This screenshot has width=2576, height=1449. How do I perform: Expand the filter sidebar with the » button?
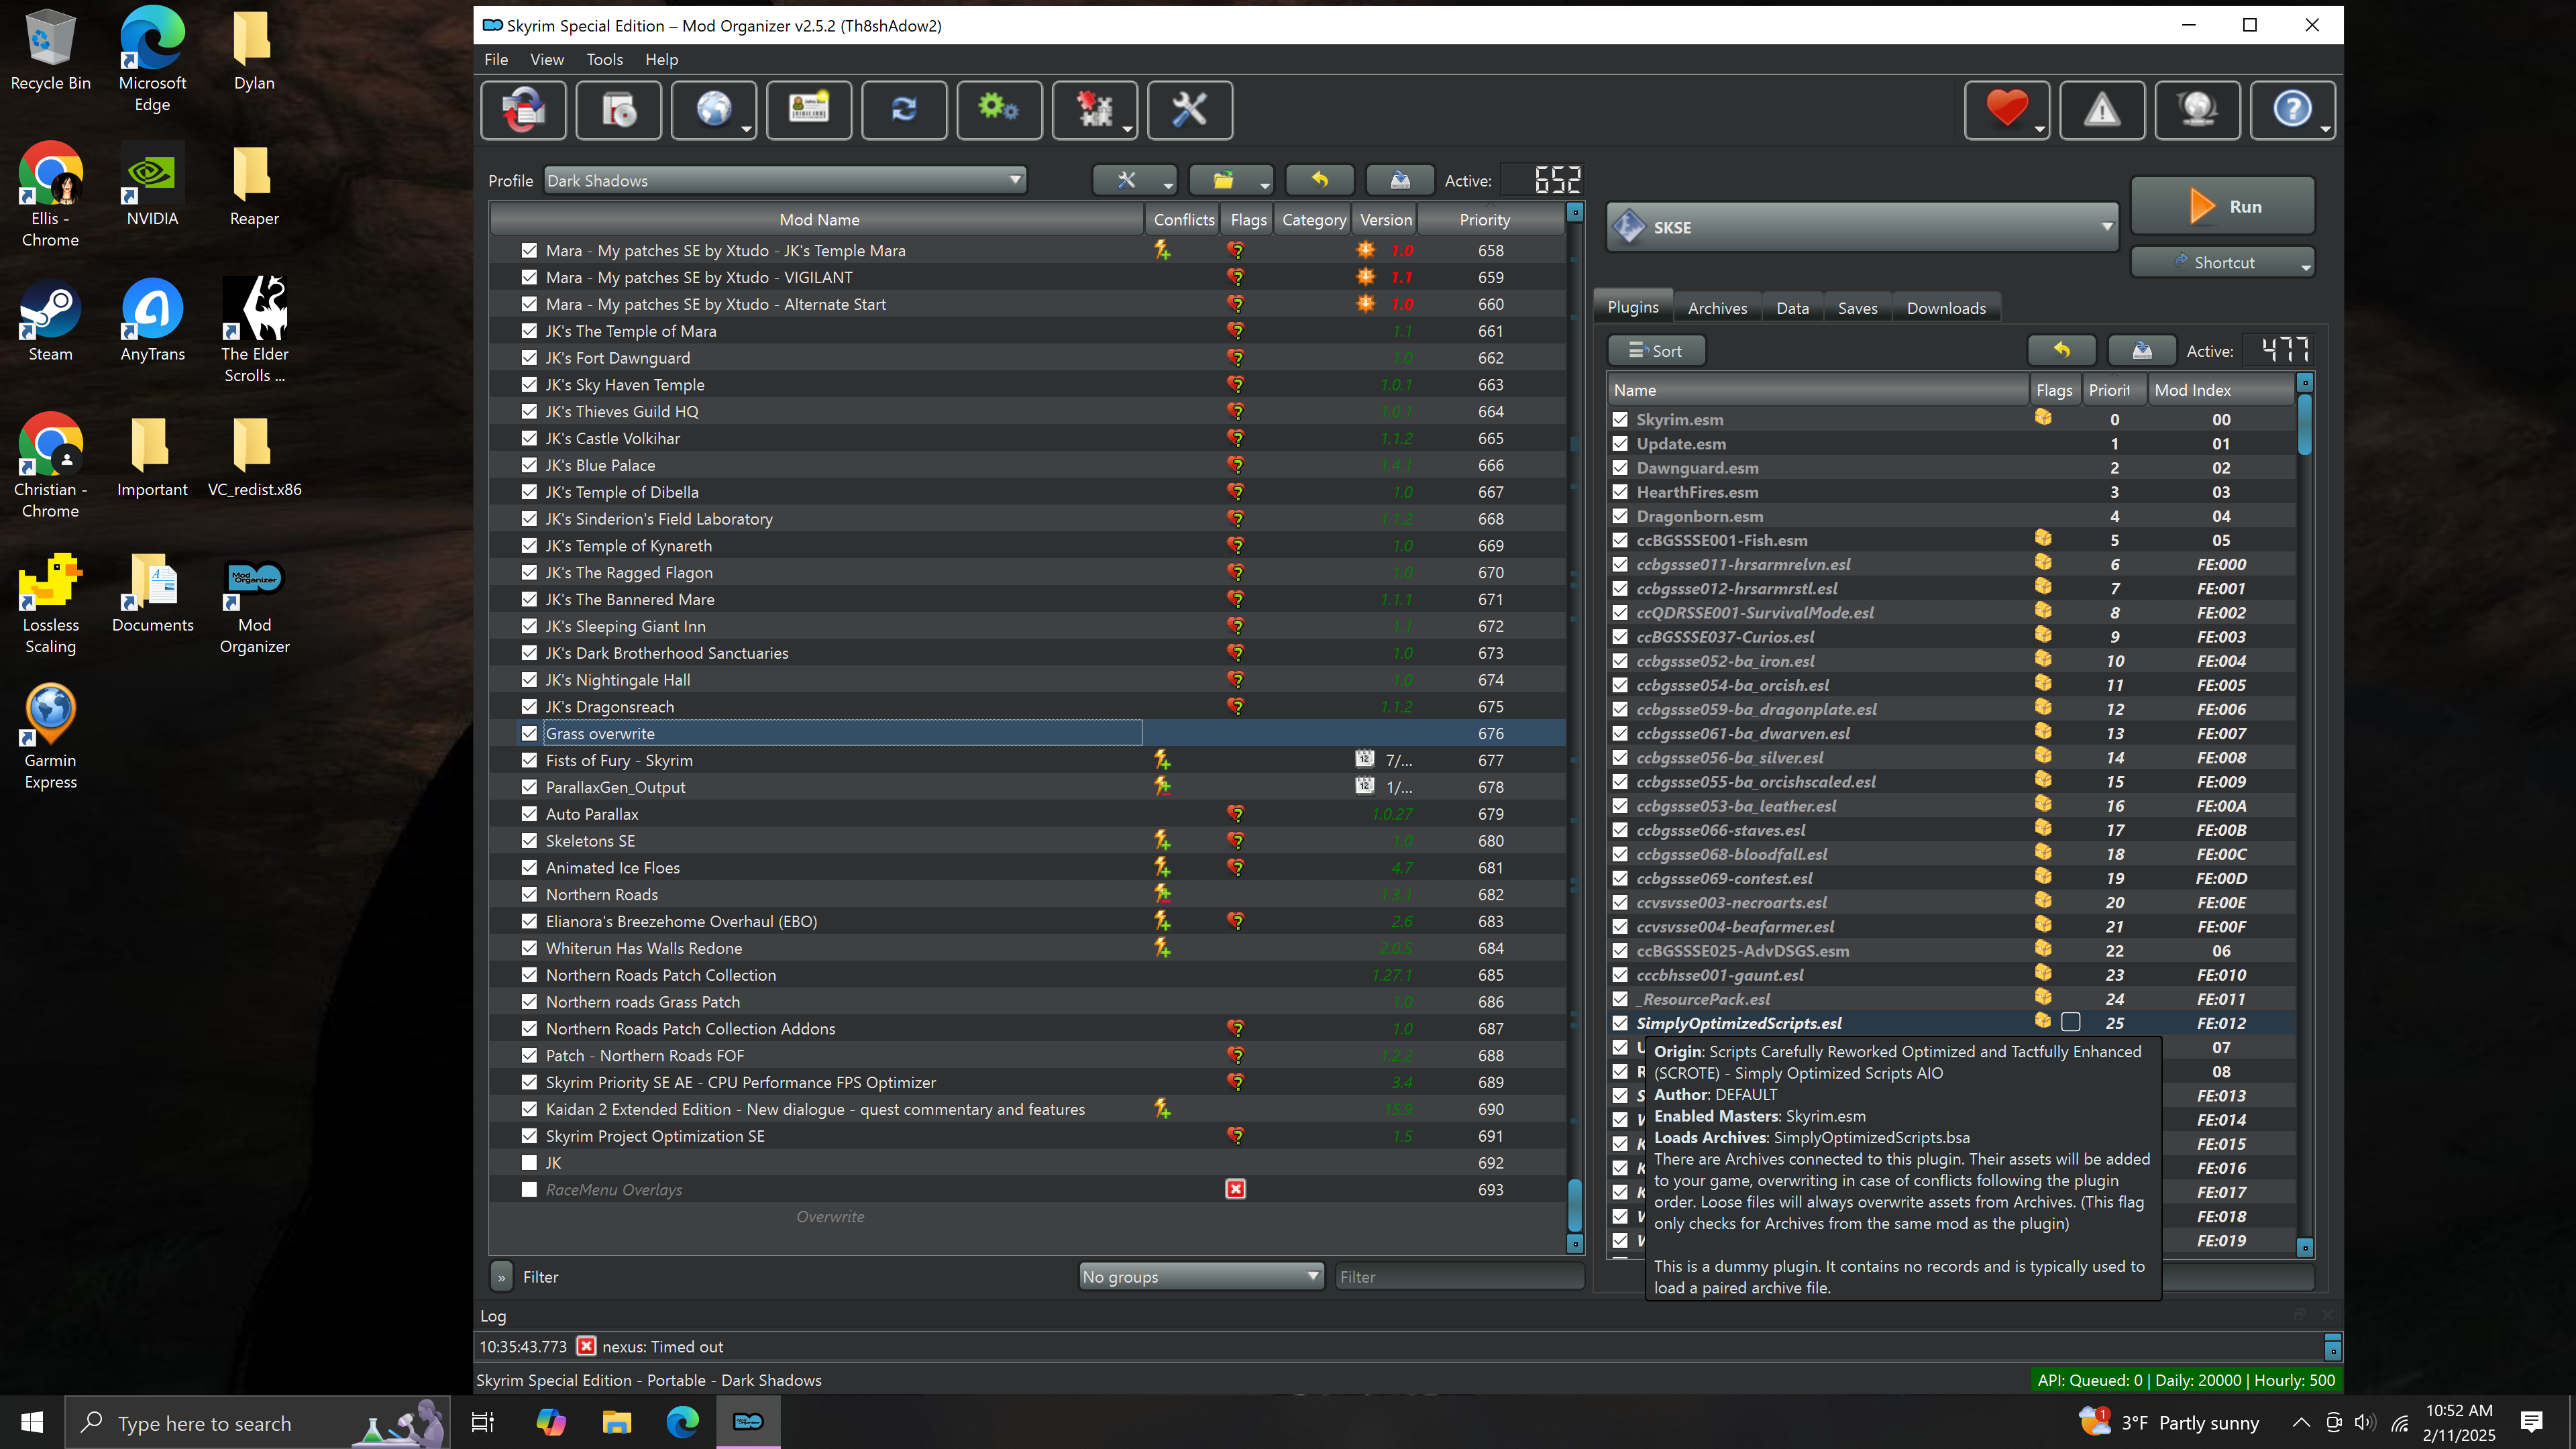pyautogui.click(x=502, y=1277)
